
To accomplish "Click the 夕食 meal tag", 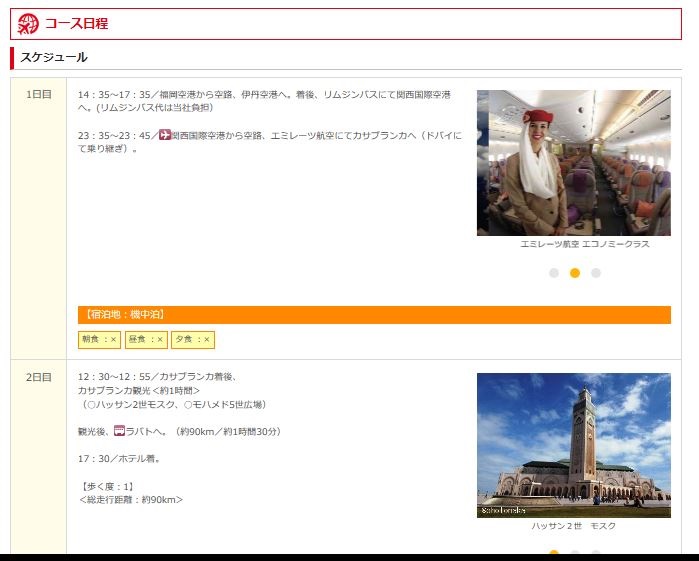I will (192, 340).
